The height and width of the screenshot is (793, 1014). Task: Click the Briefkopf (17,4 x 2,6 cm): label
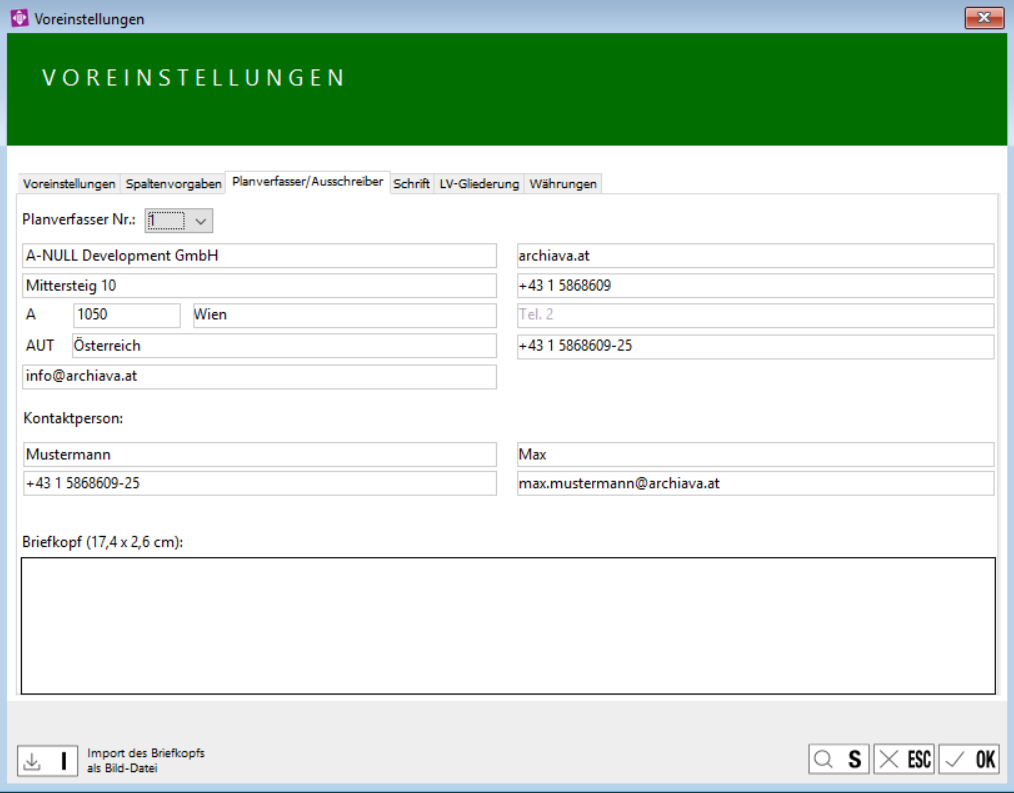(103, 542)
